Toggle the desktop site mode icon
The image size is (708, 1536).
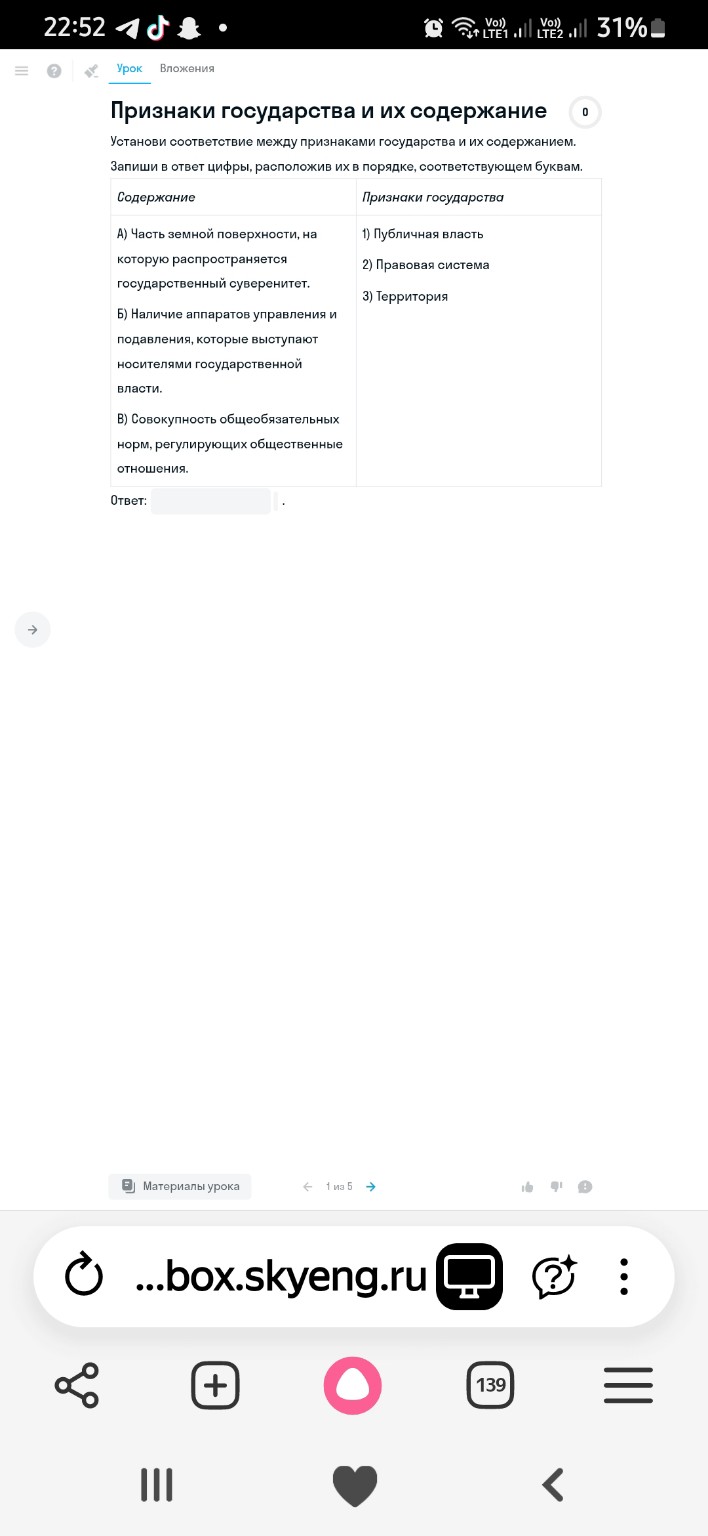click(469, 1276)
